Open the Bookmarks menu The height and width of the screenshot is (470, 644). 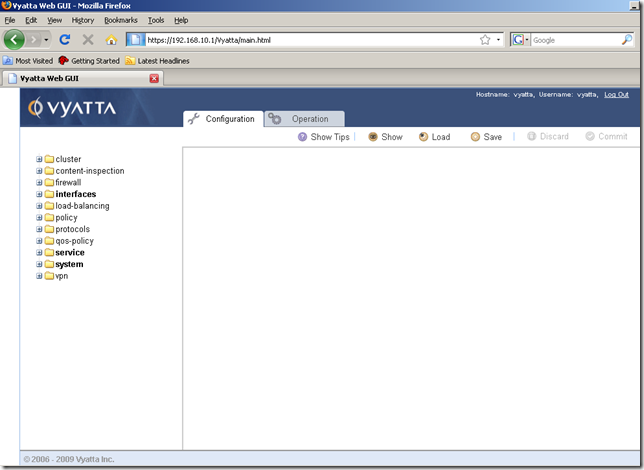click(121, 20)
